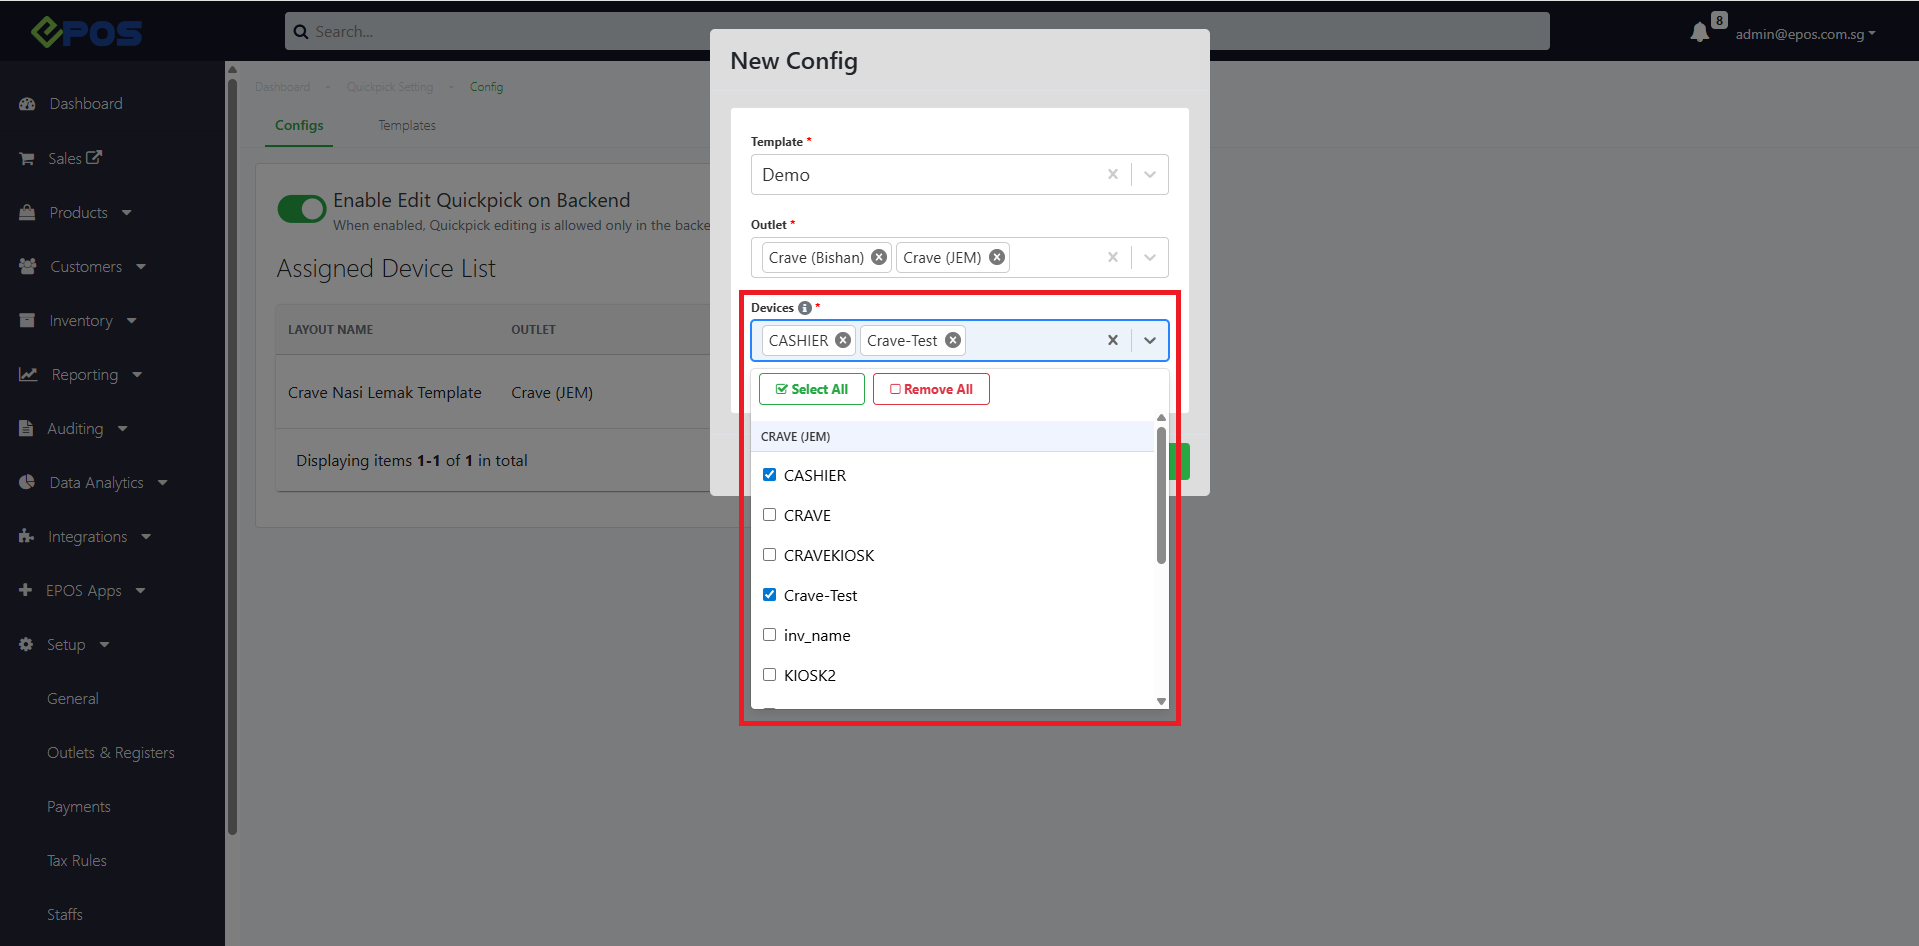Switch to the Templates tab
This screenshot has width=1919, height=946.
coord(406,126)
